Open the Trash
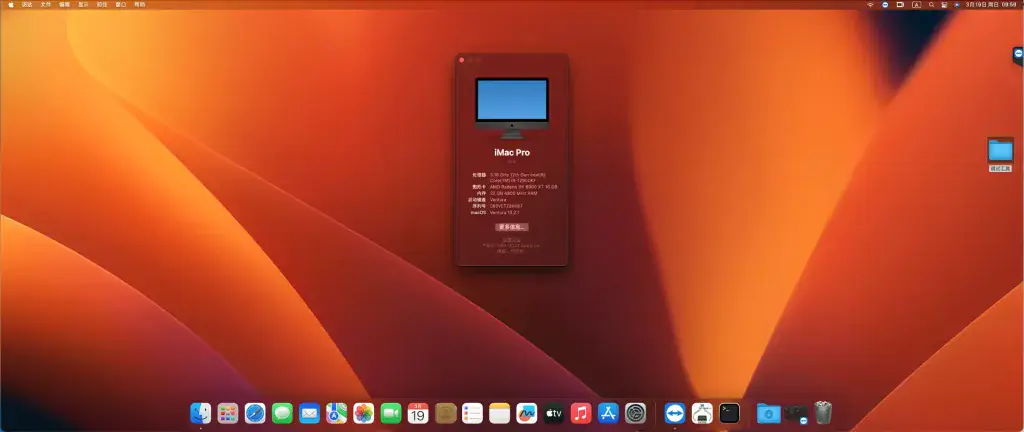1024x432 pixels. point(823,413)
